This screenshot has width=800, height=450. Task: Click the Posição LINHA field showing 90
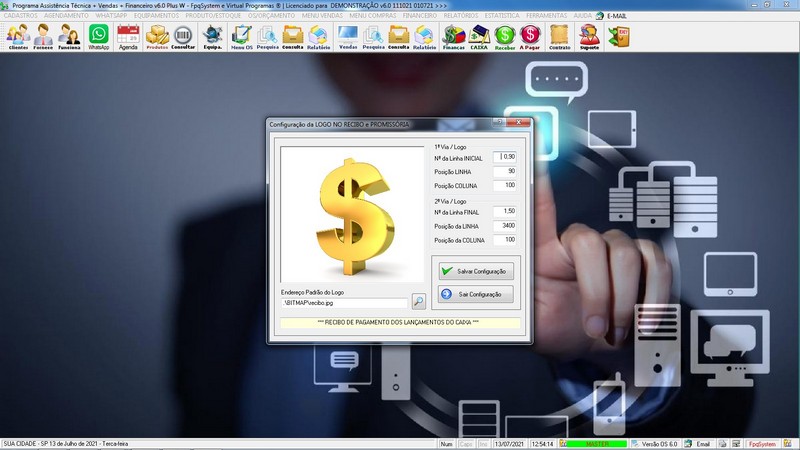click(505, 171)
